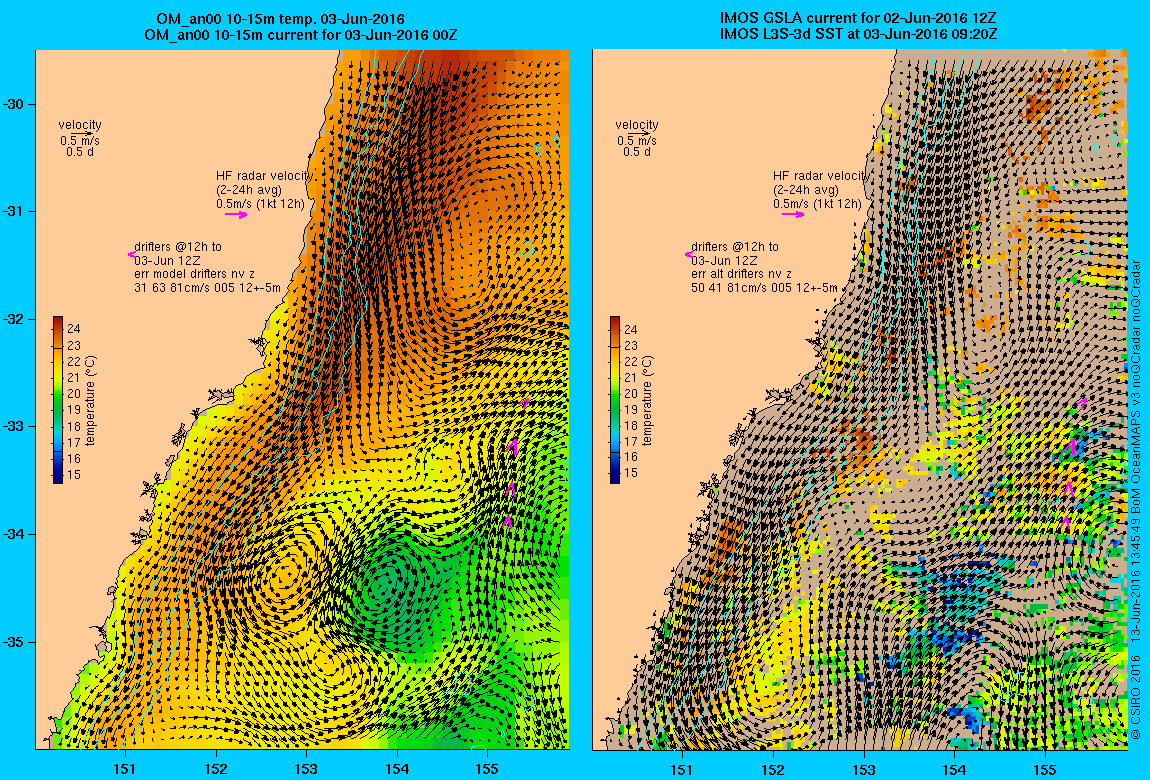Click the '153' longitude label under OM_an00 panel
This screenshot has height=780, width=1150.
[306, 770]
